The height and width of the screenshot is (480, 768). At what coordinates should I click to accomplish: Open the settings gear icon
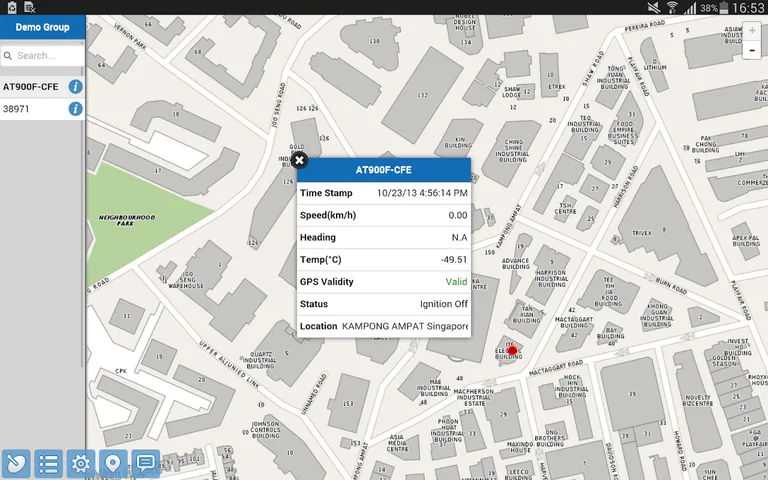81,463
